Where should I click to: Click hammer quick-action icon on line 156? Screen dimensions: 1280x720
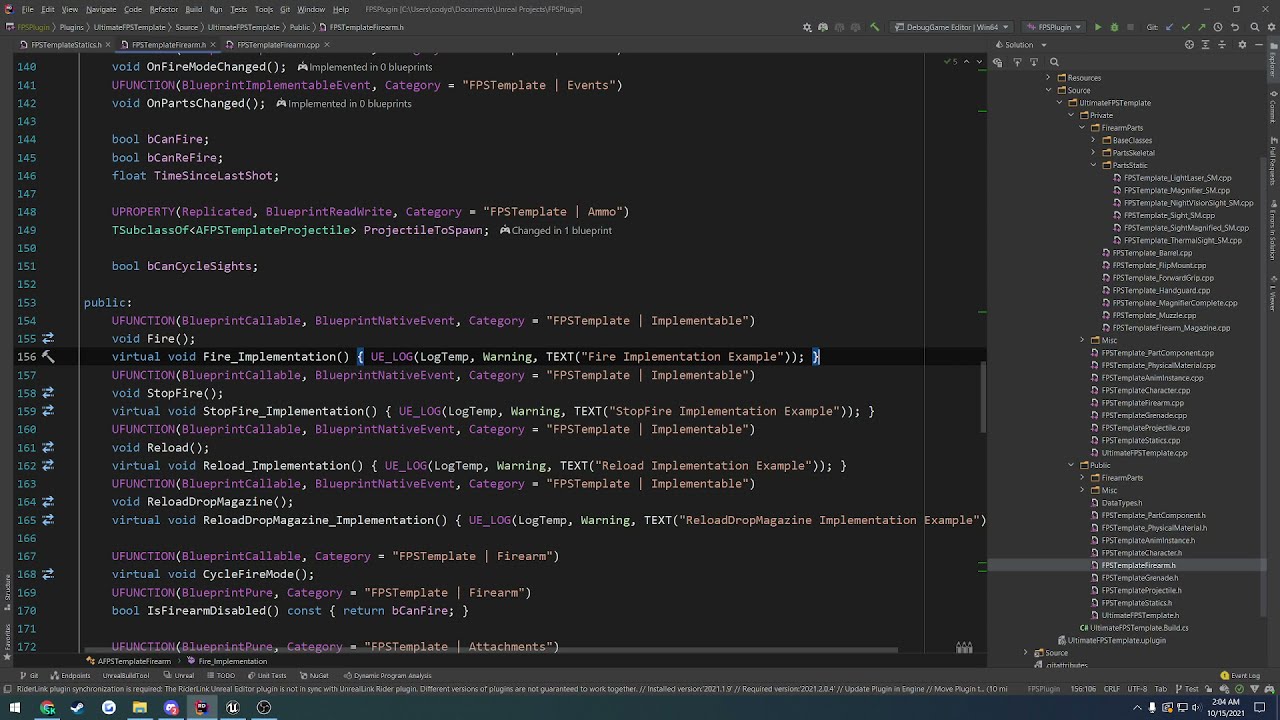[47, 357]
